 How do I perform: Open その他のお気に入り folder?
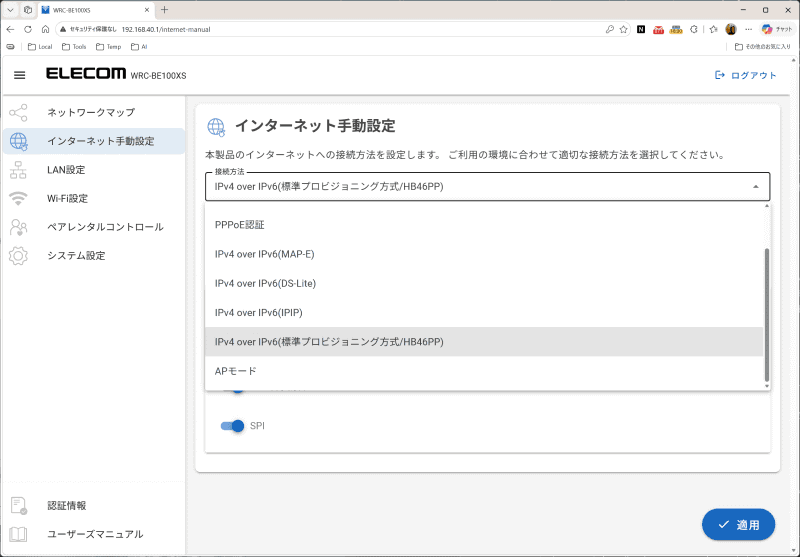point(763,46)
